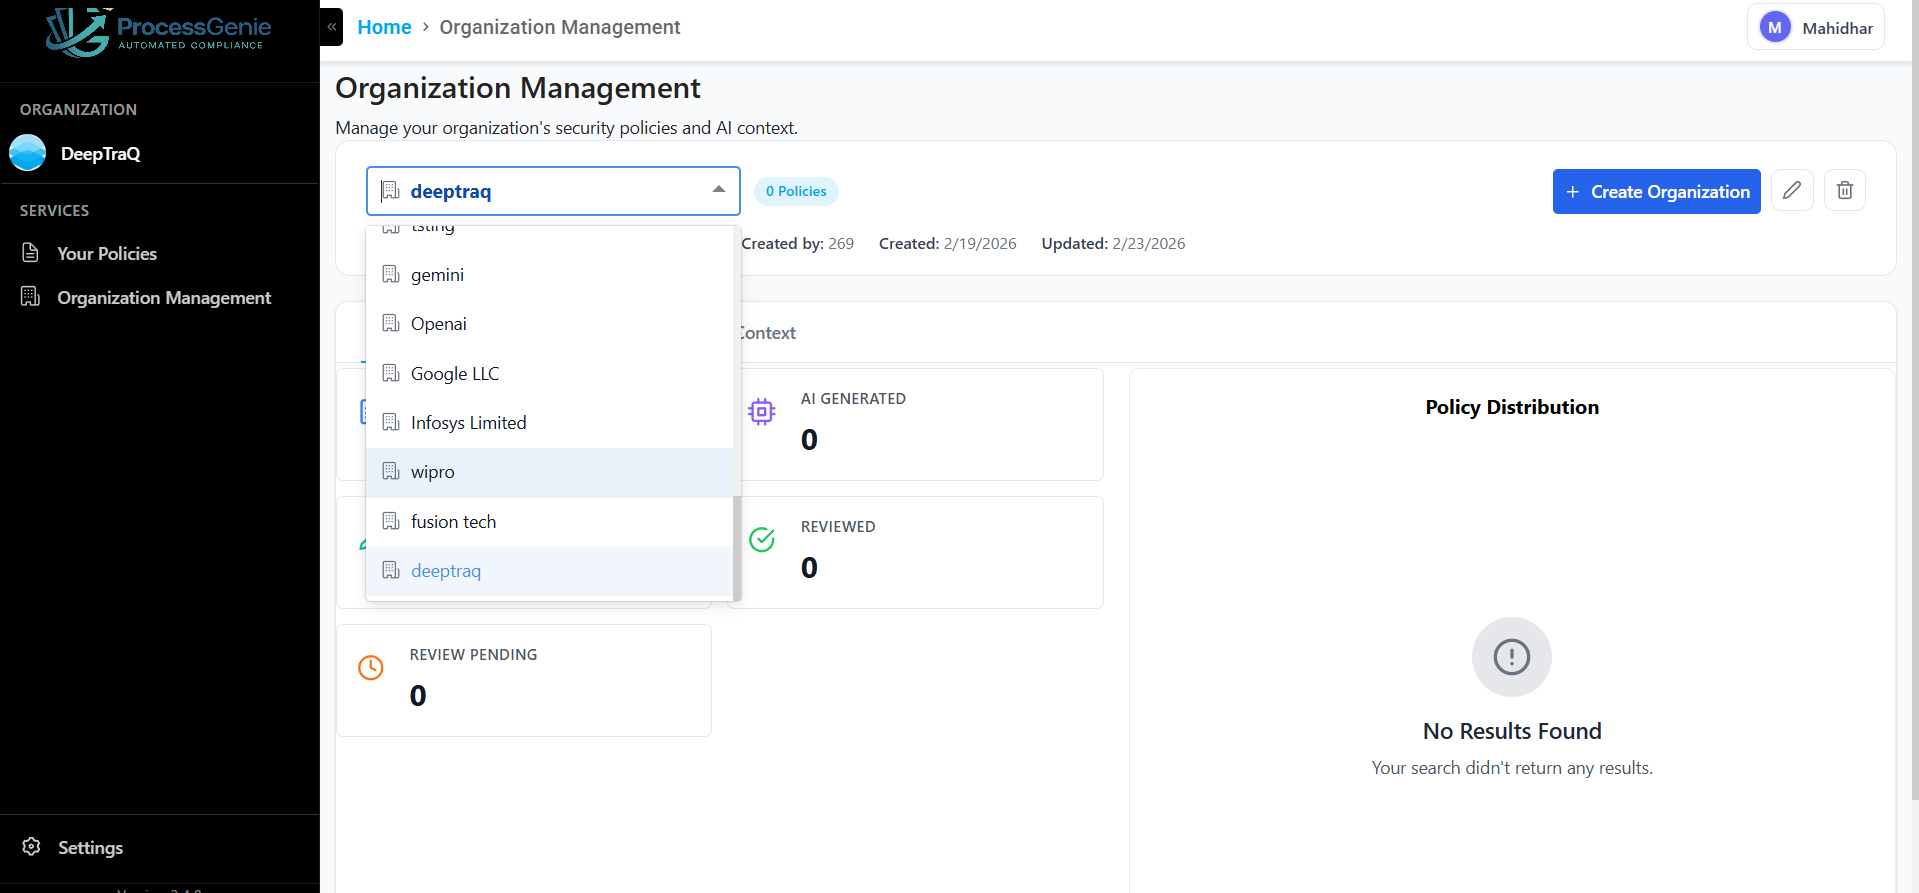Click the plus icon on Create Organization
The height and width of the screenshot is (893, 1919).
pyautogui.click(x=1573, y=192)
